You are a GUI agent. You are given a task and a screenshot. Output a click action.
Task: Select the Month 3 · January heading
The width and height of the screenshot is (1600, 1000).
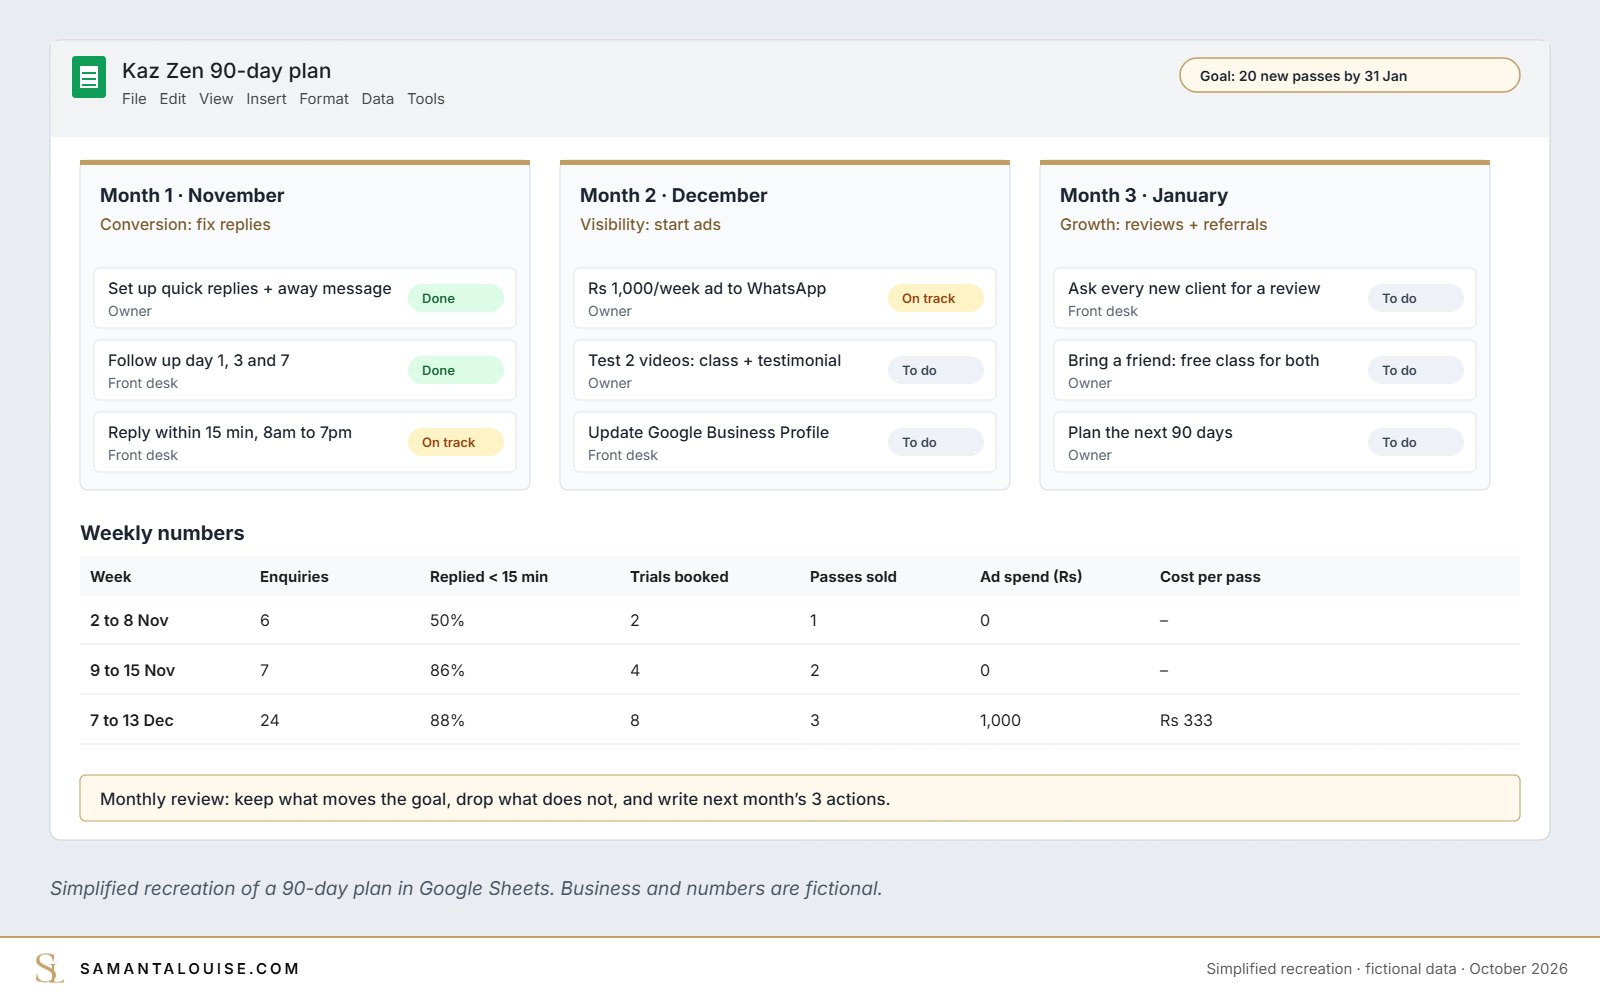[x=1144, y=196]
